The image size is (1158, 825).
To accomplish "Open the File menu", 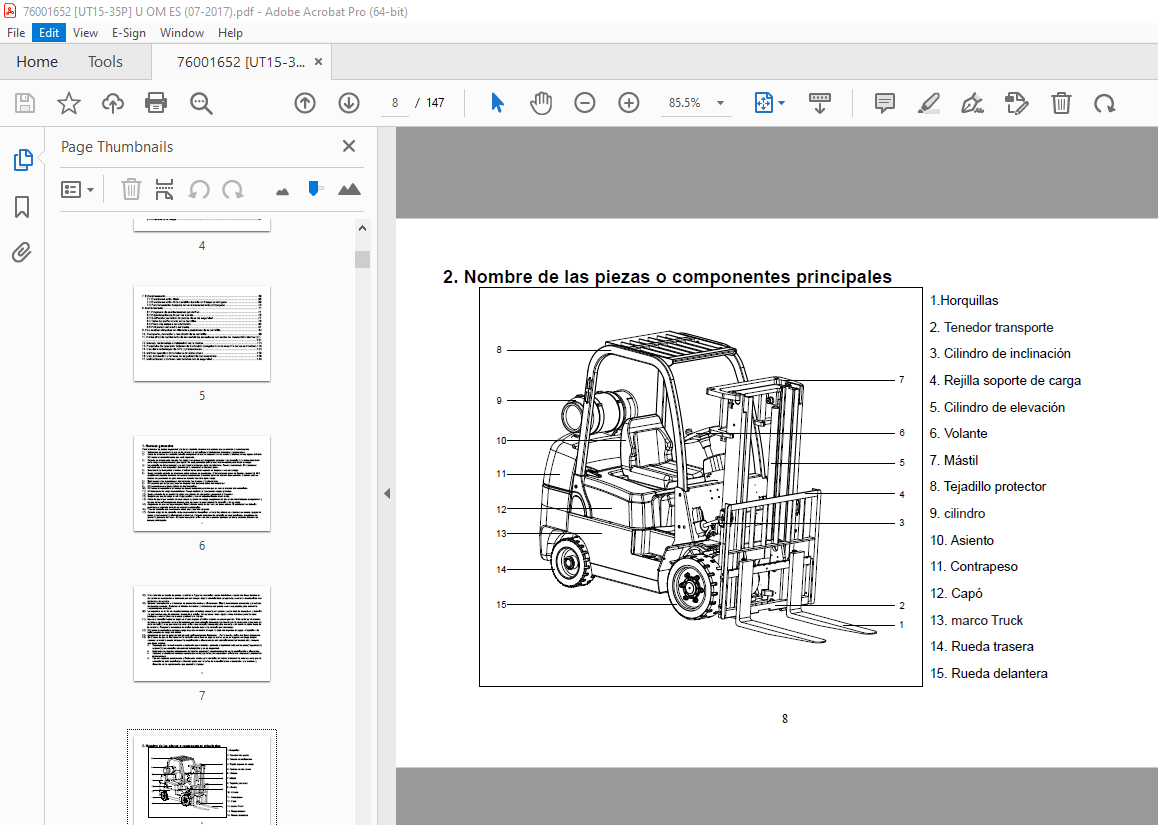I will pyautogui.click(x=16, y=32).
